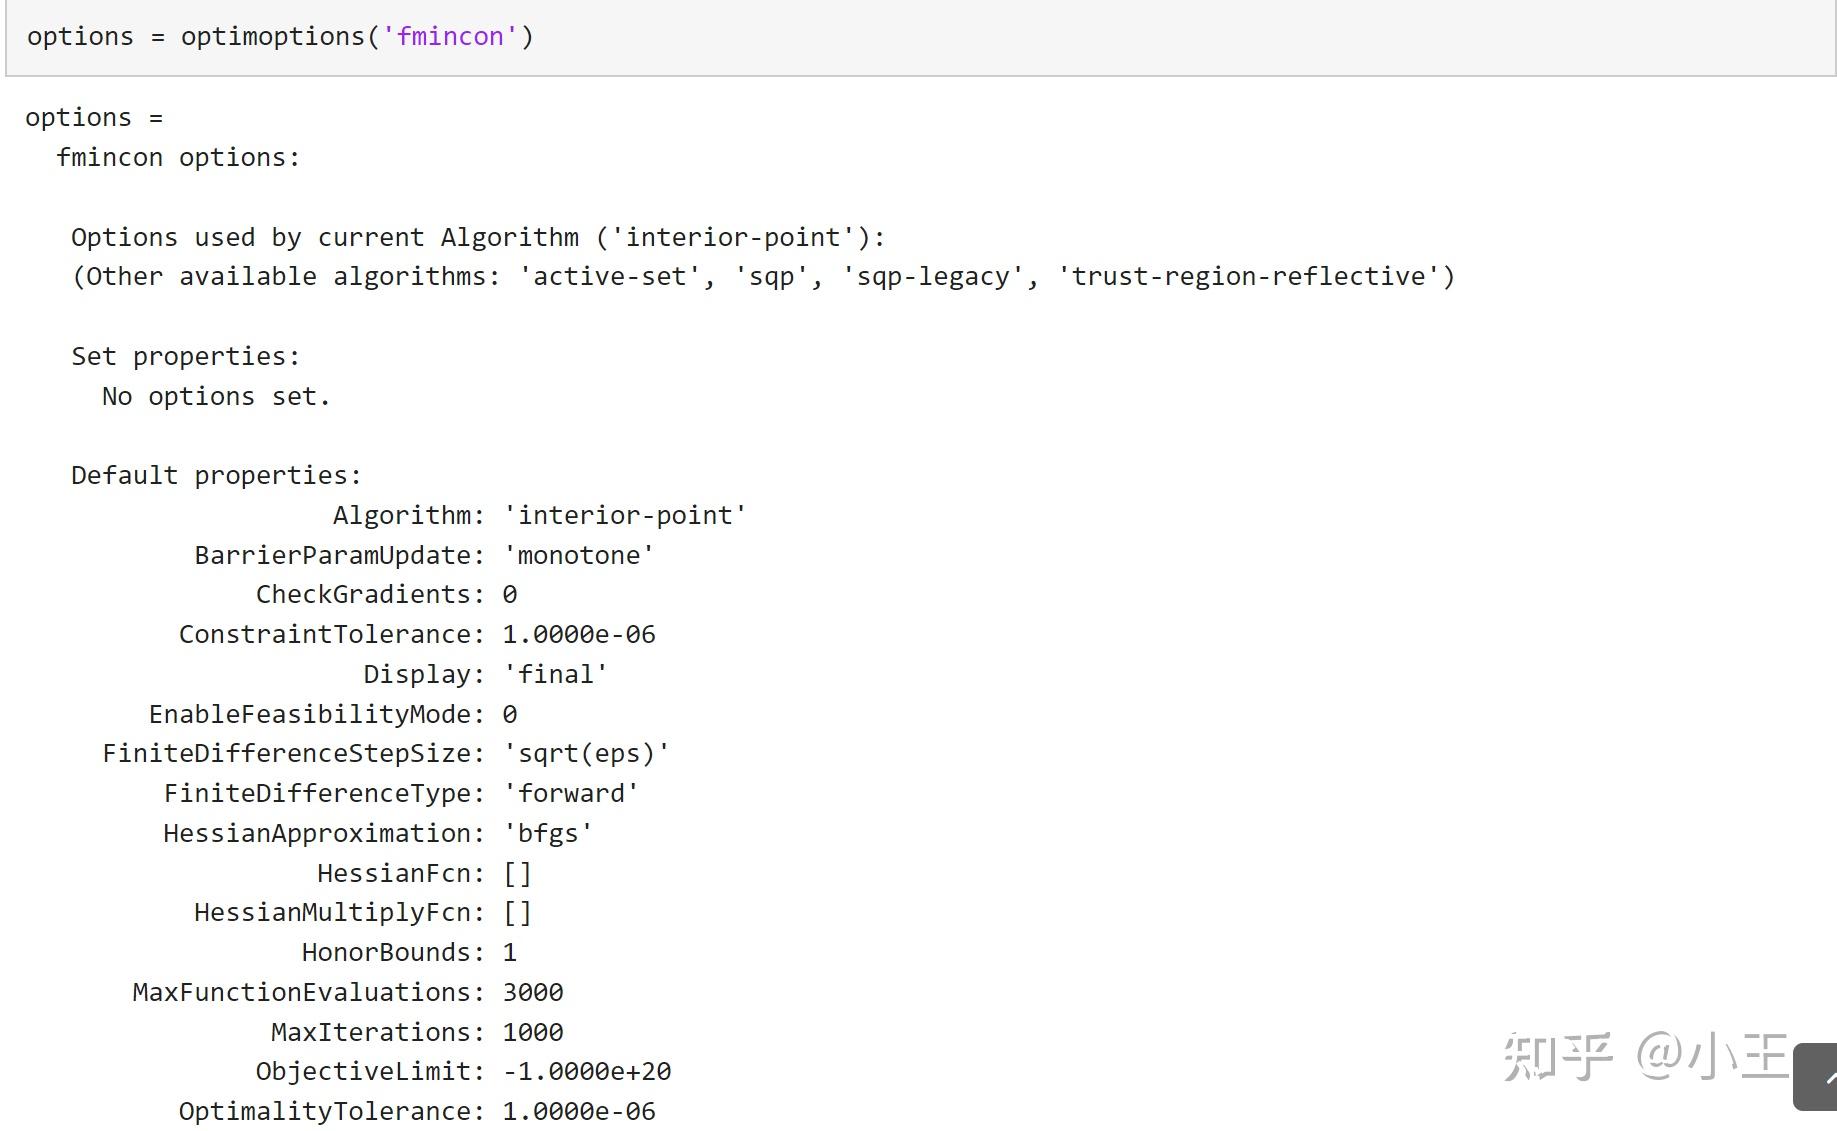Click the Display 'final' value

556,675
